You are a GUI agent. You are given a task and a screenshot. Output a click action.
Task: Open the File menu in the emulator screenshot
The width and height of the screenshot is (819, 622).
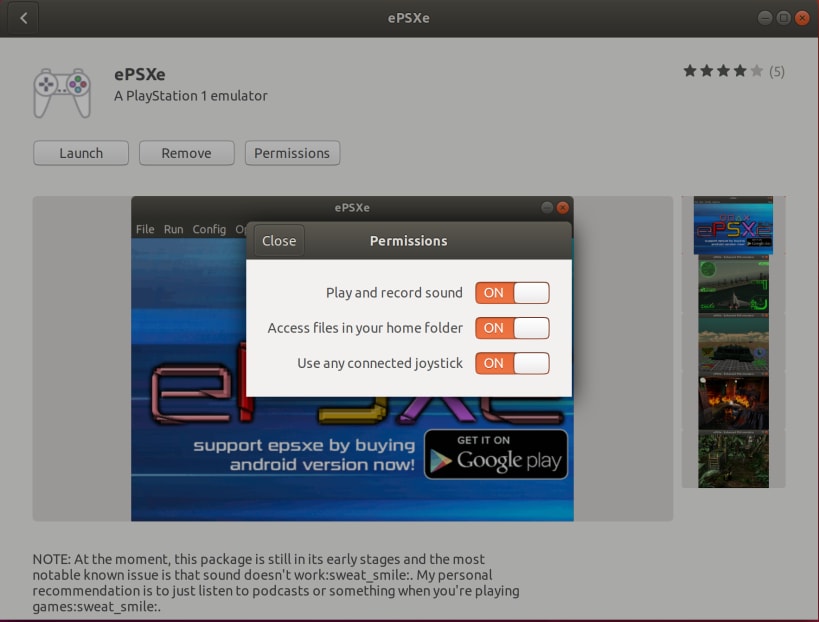point(144,229)
